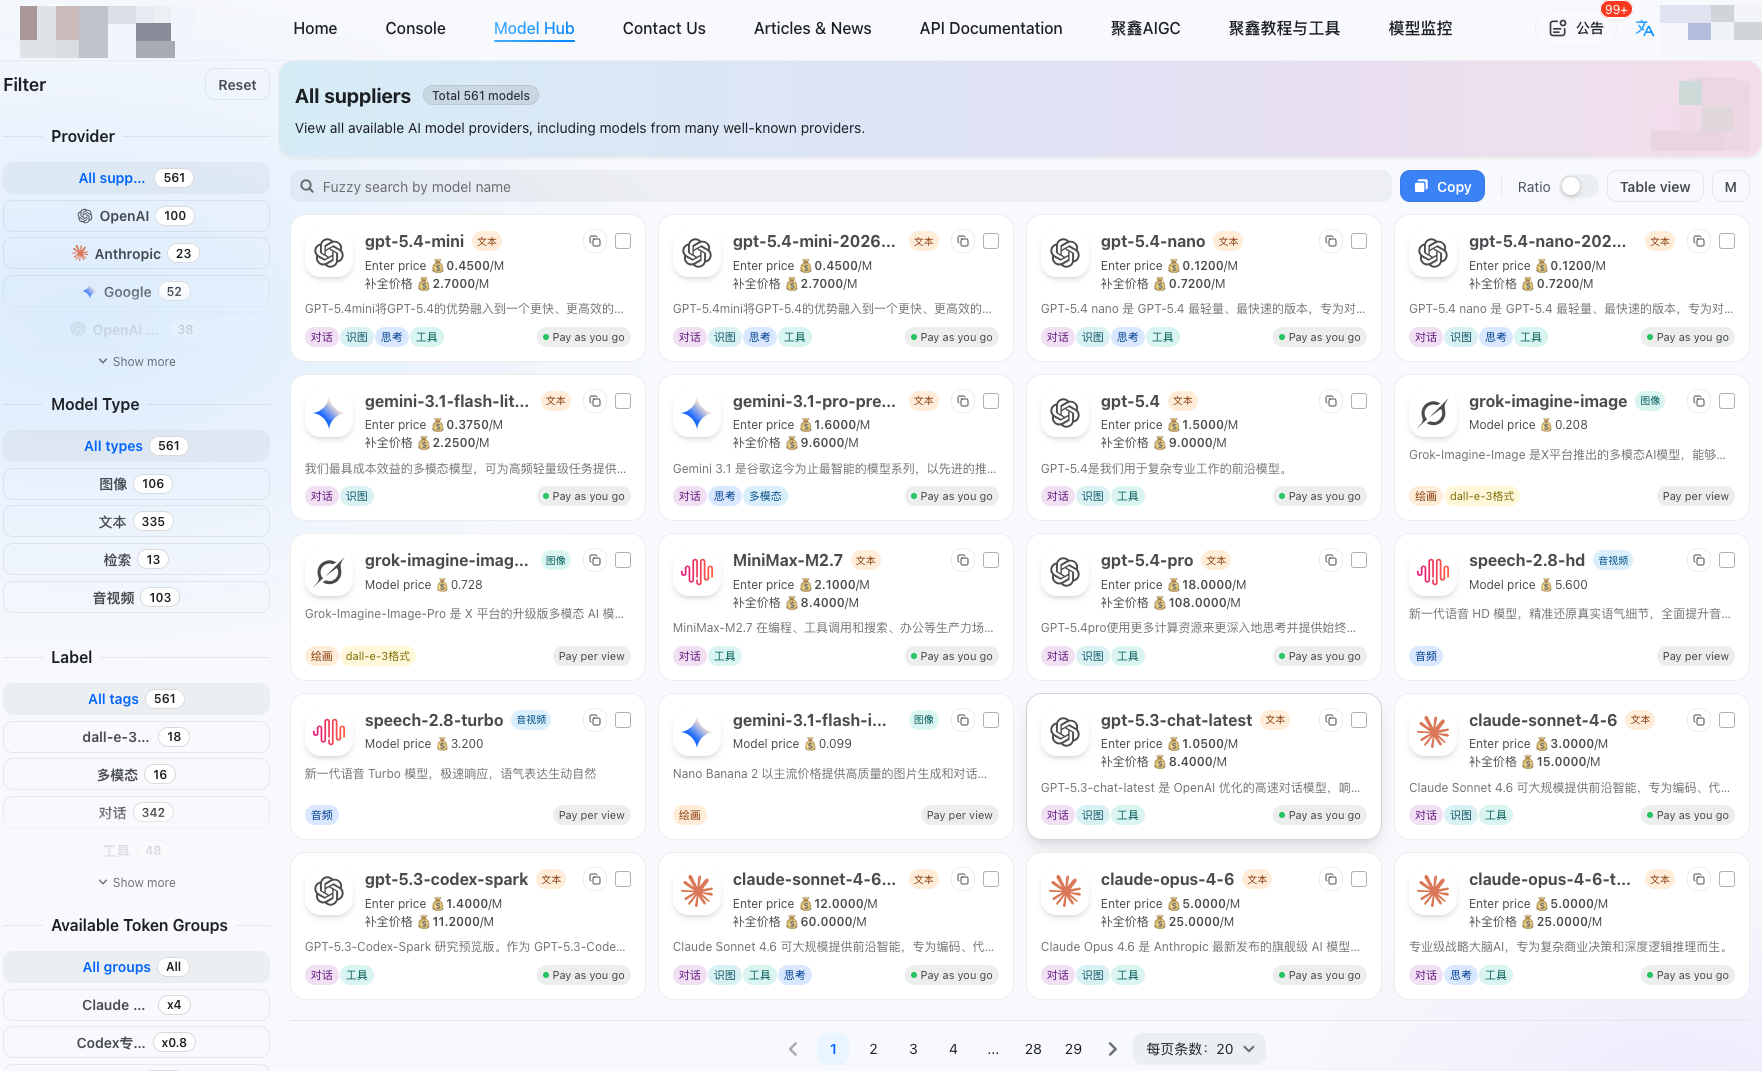Viewport: 1762px width, 1071px height.
Task: Select the claude-sonnet-4-6 checkbox
Action: pos(1727,719)
